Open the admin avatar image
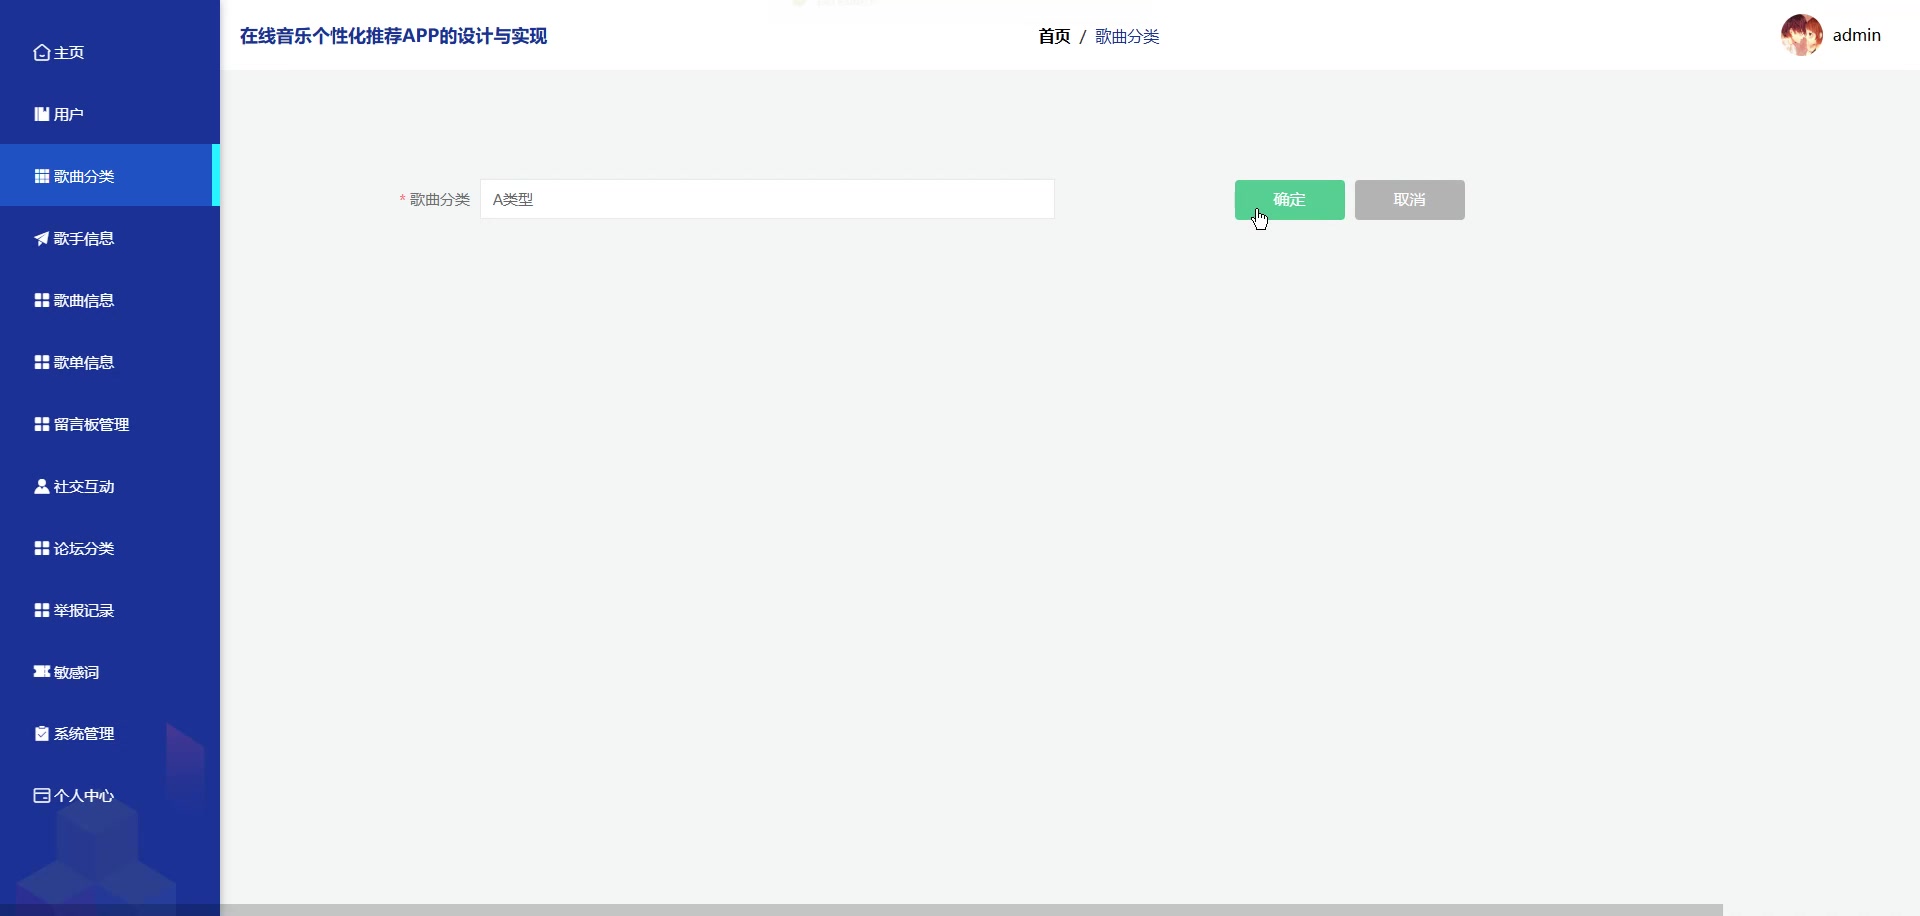This screenshot has height=916, width=1920. (x=1802, y=34)
